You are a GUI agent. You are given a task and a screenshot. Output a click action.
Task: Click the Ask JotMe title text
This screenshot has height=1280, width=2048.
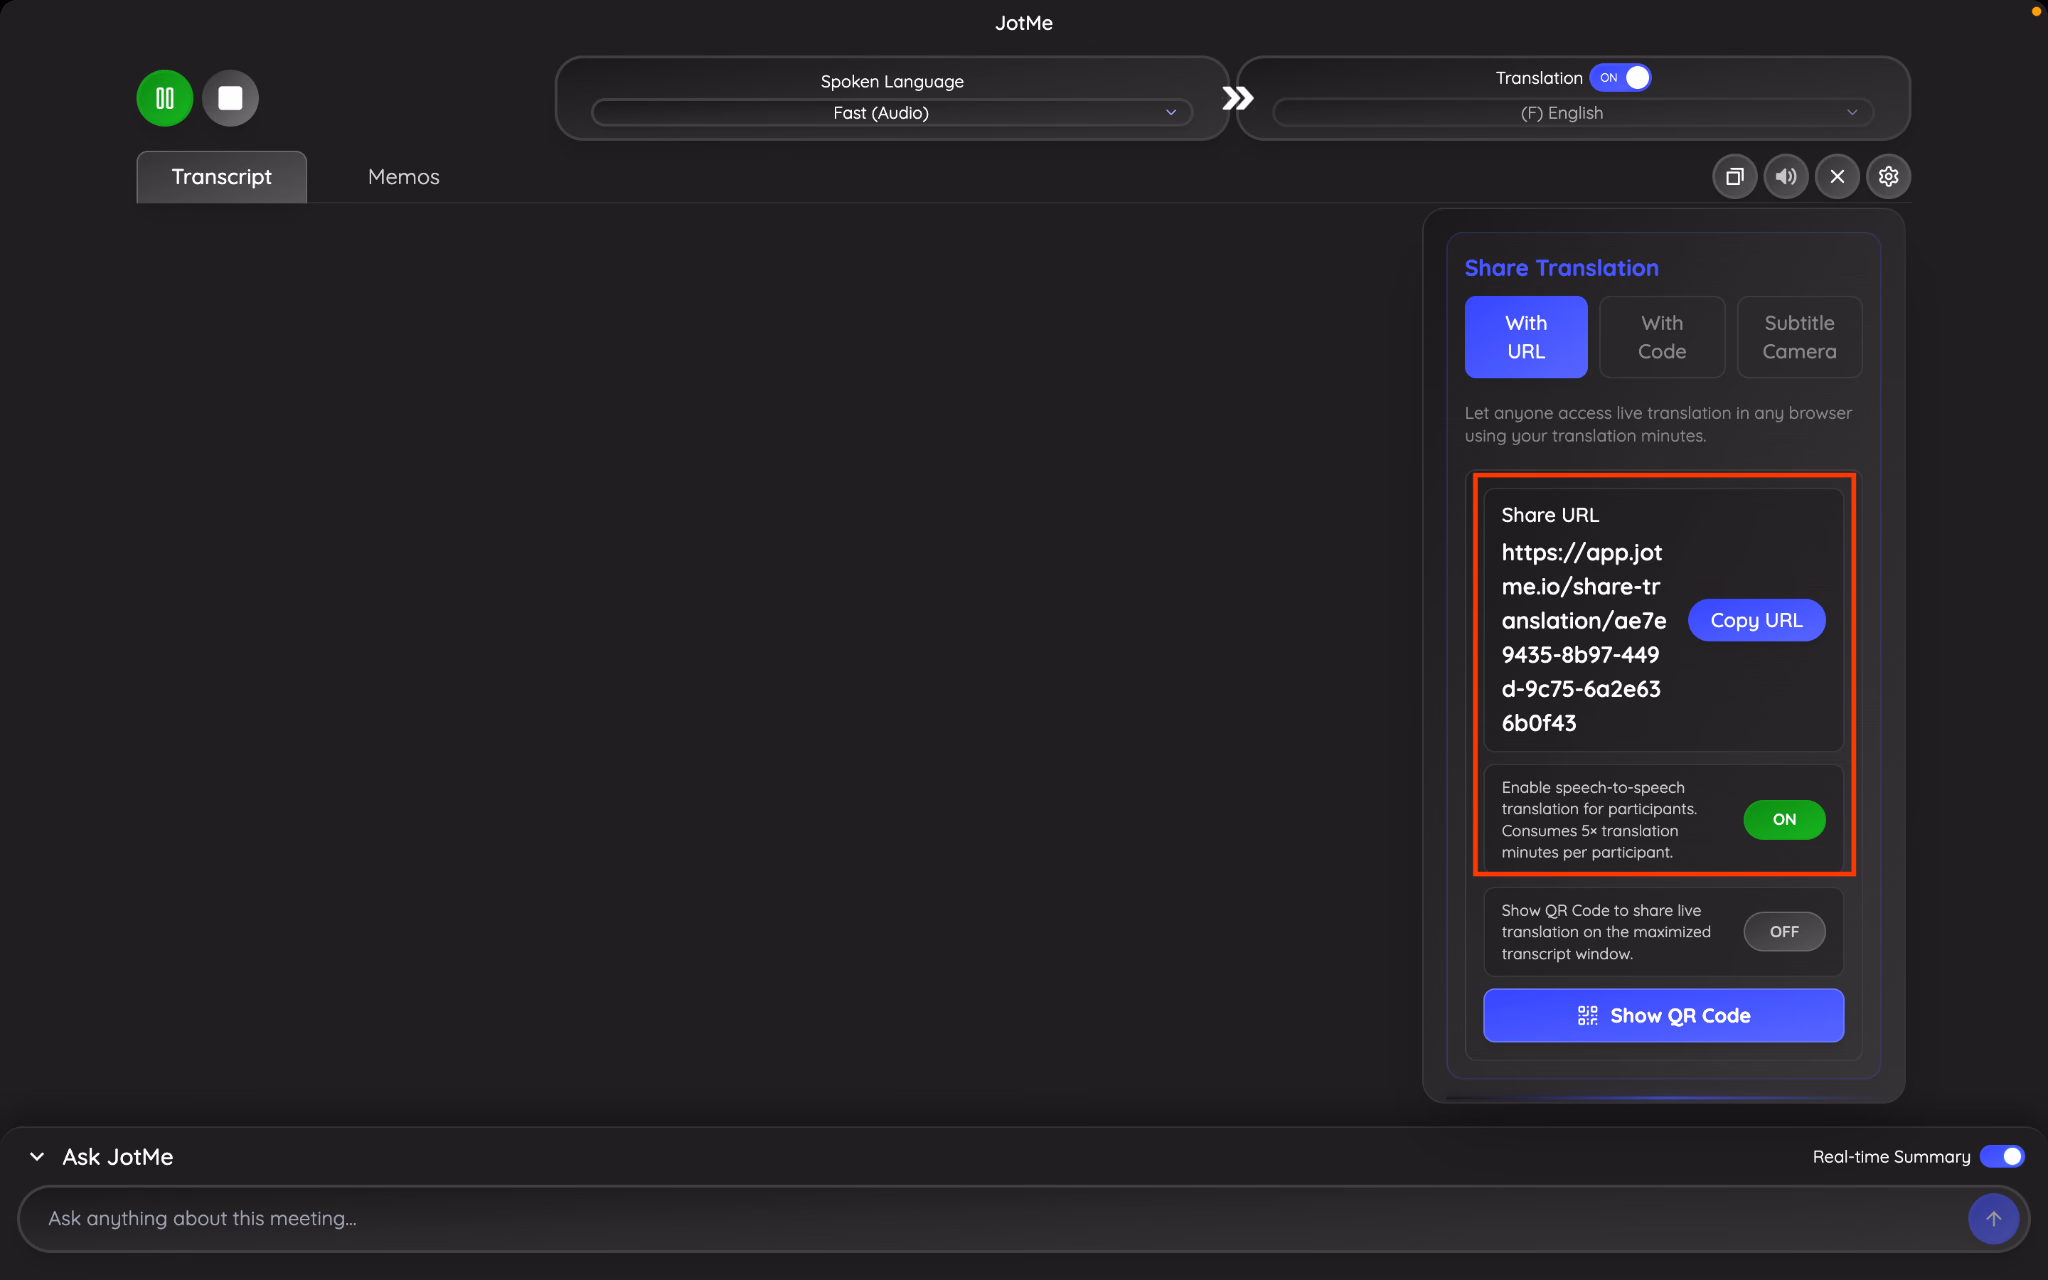[118, 1157]
